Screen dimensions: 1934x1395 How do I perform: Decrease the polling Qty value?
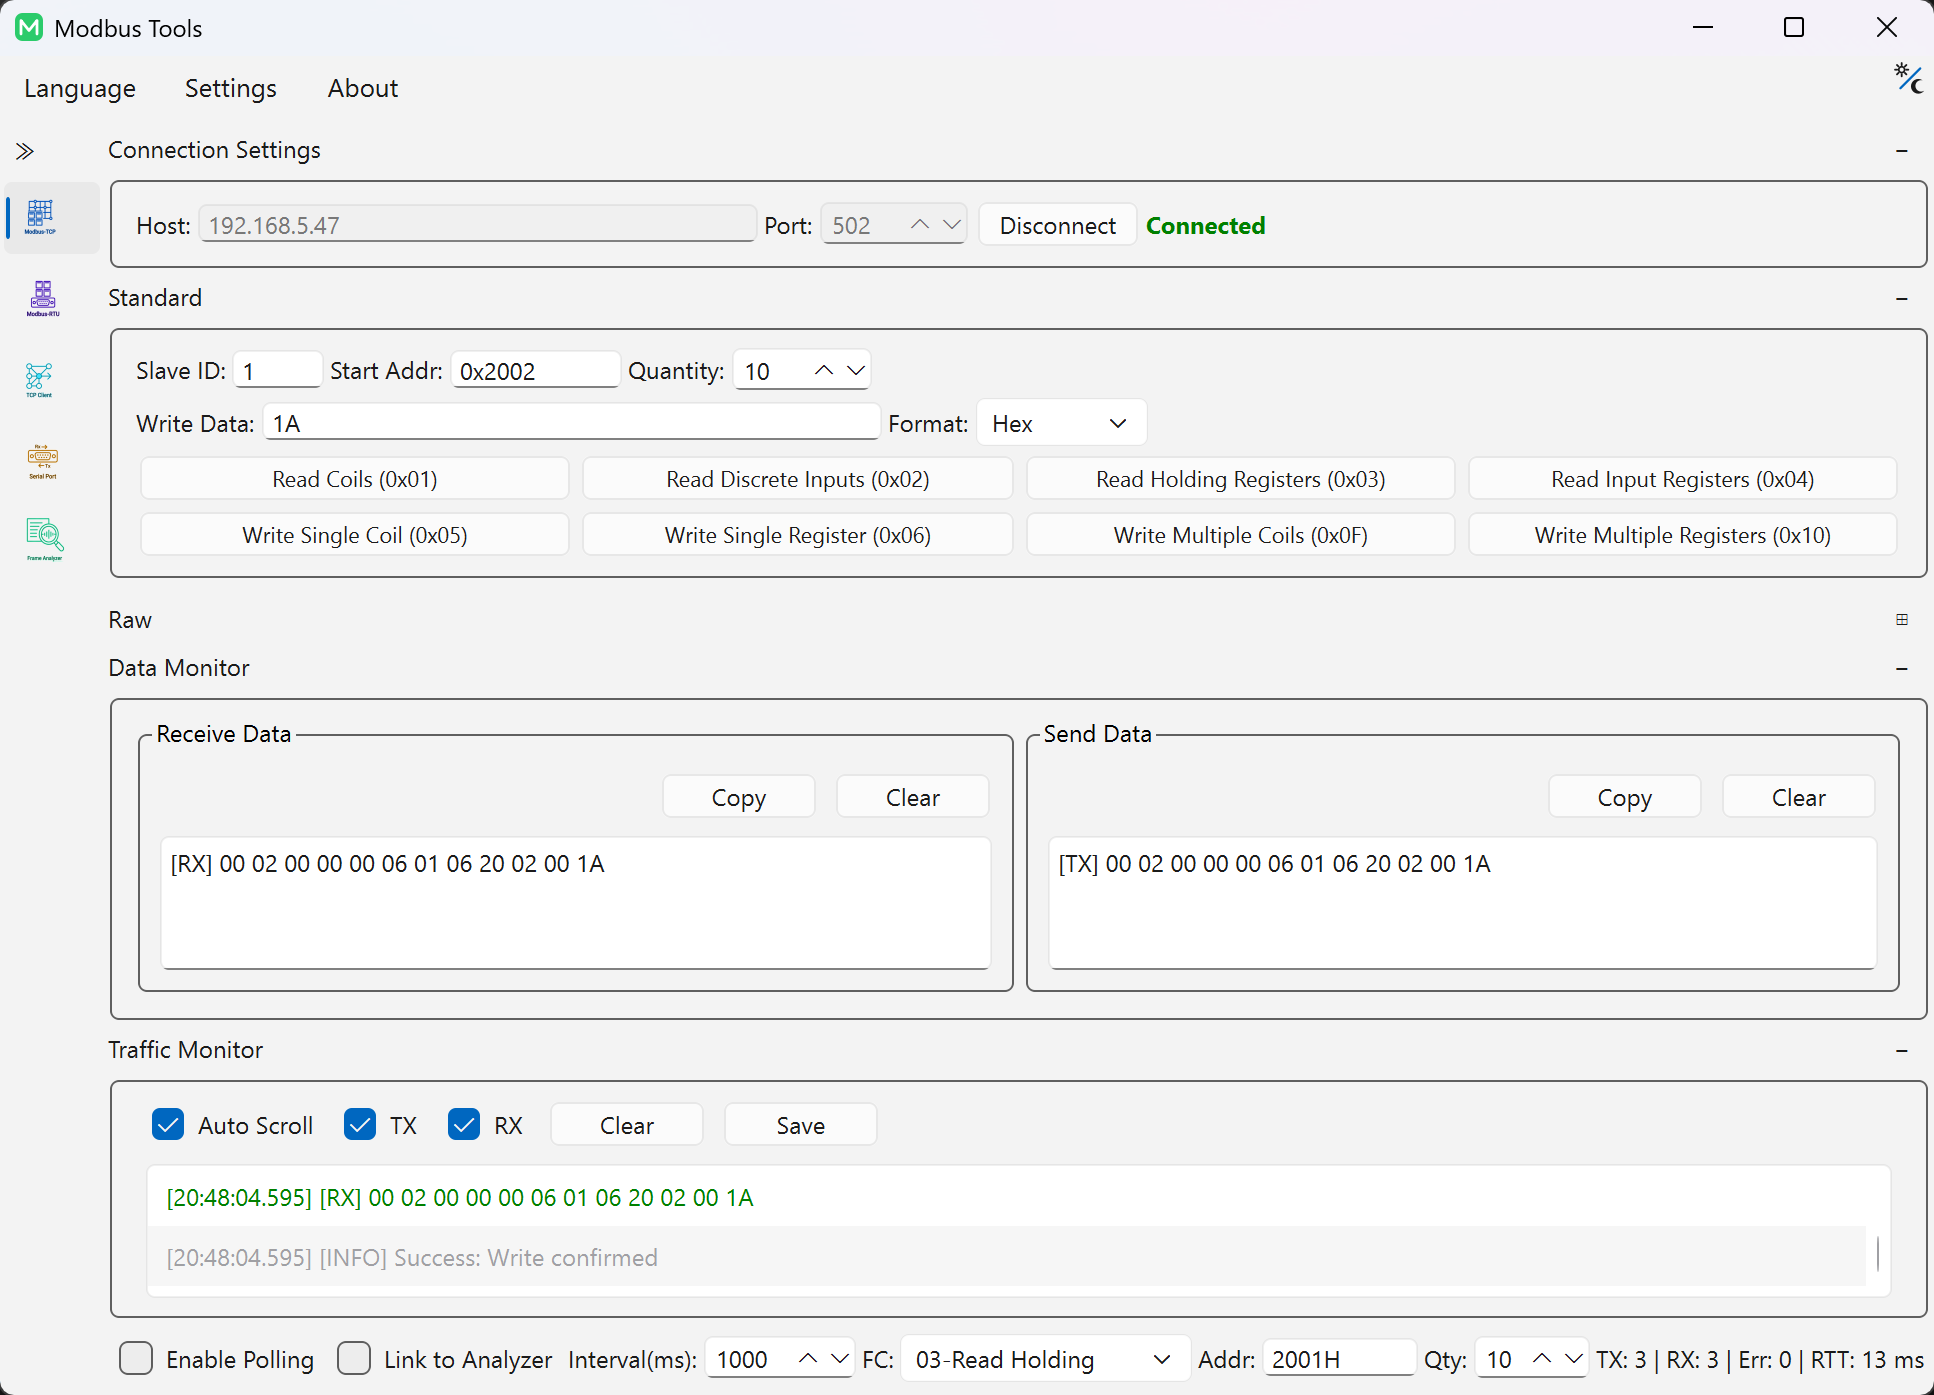coord(1573,1359)
